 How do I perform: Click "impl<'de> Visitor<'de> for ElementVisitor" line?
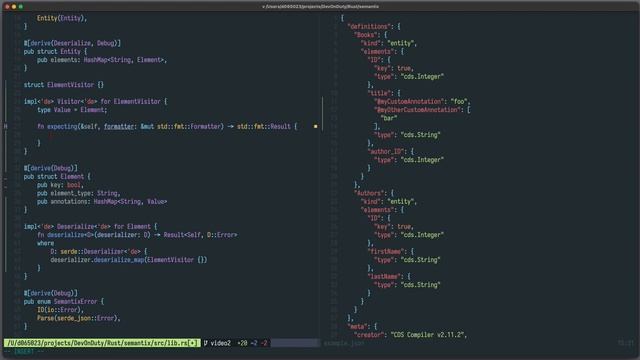point(95,102)
